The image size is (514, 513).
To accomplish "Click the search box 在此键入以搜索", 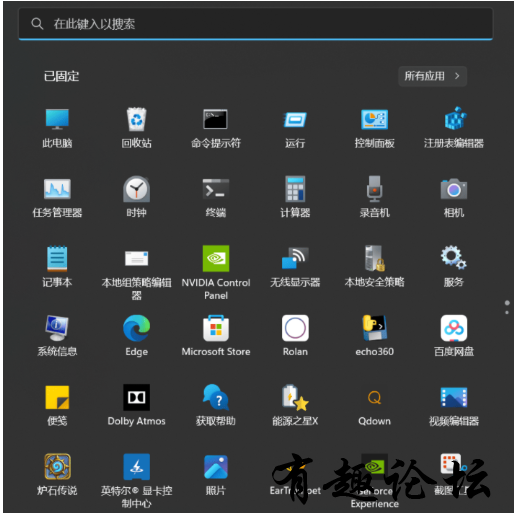I will pos(256,24).
